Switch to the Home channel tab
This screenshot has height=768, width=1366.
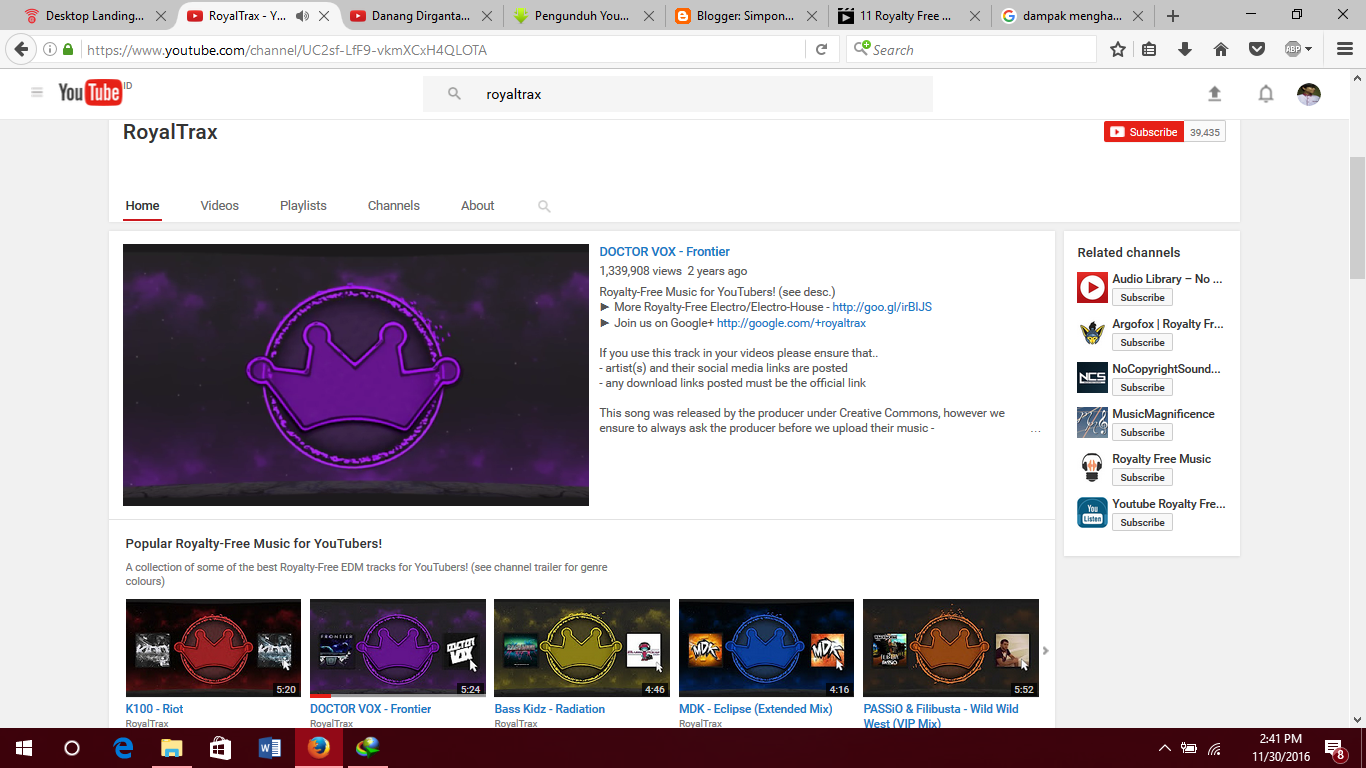[142, 206]
